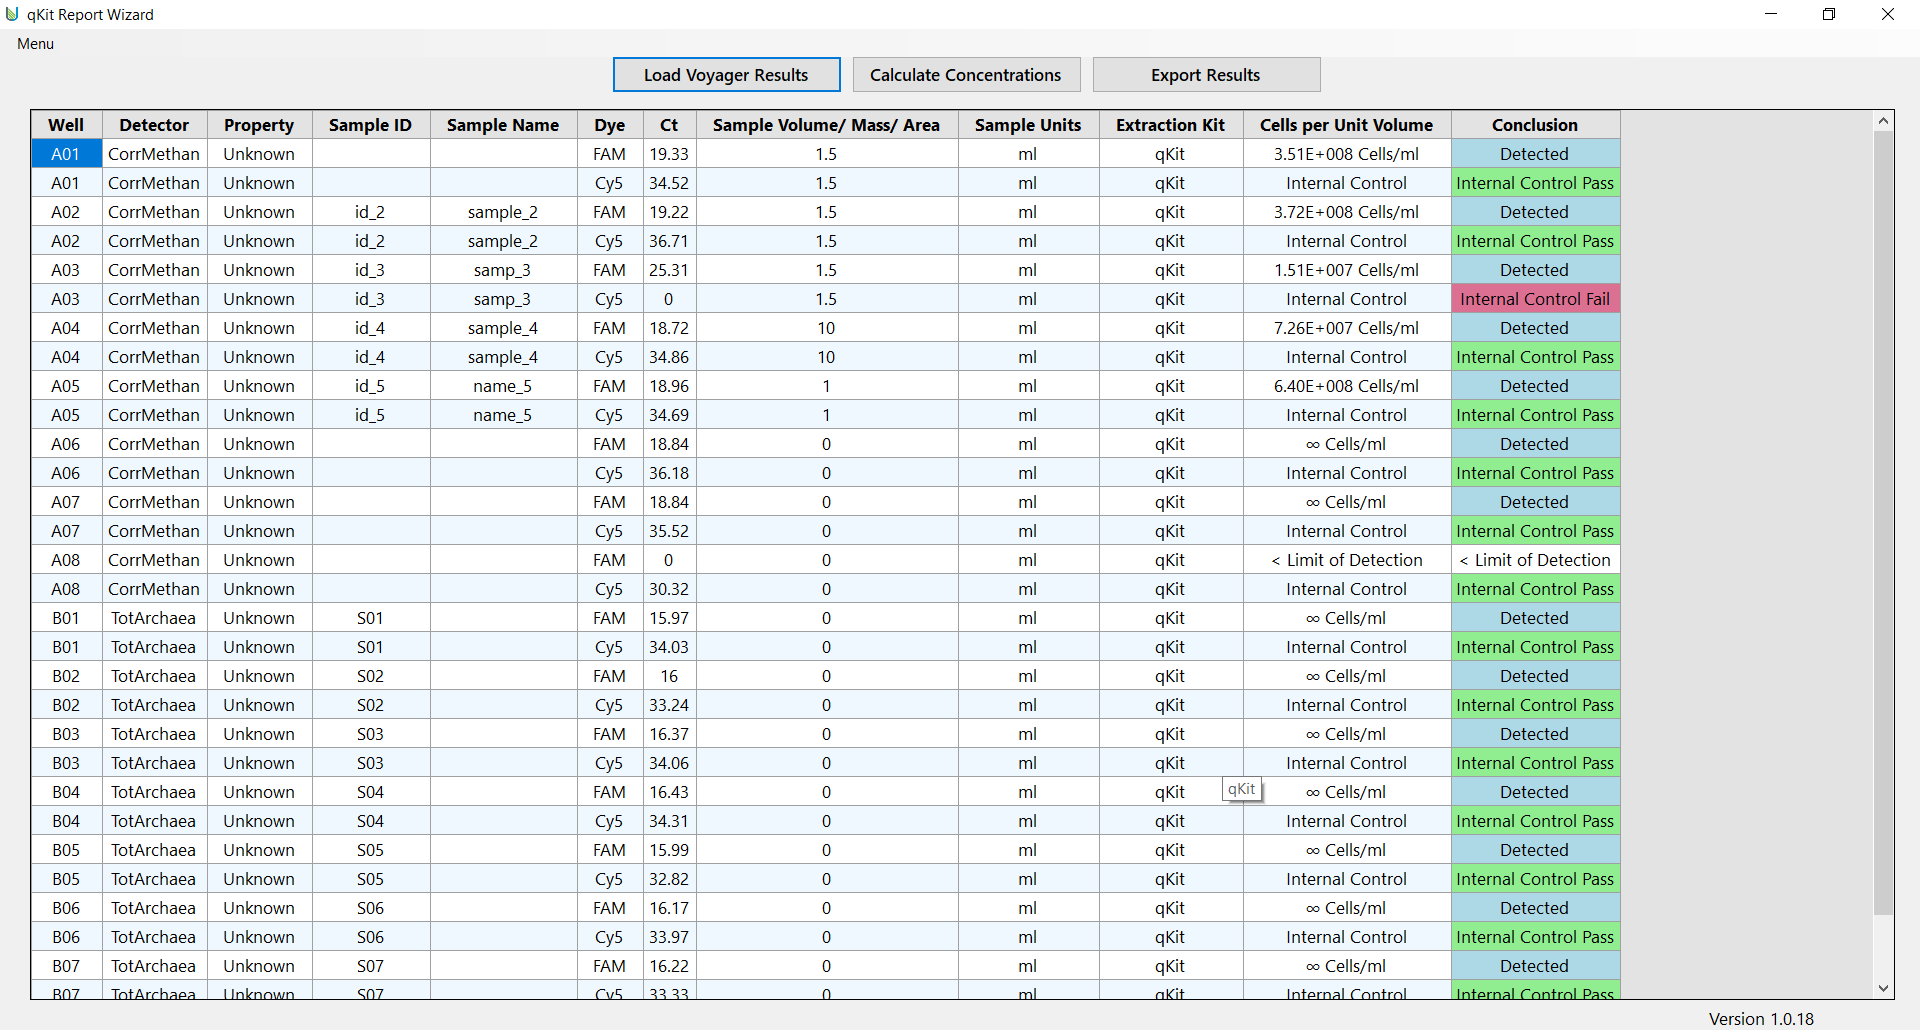This screenshot has height=1030, width=1920.
Task: Click Version 1.0.18 label
Action: [x=1761, y=1018]
